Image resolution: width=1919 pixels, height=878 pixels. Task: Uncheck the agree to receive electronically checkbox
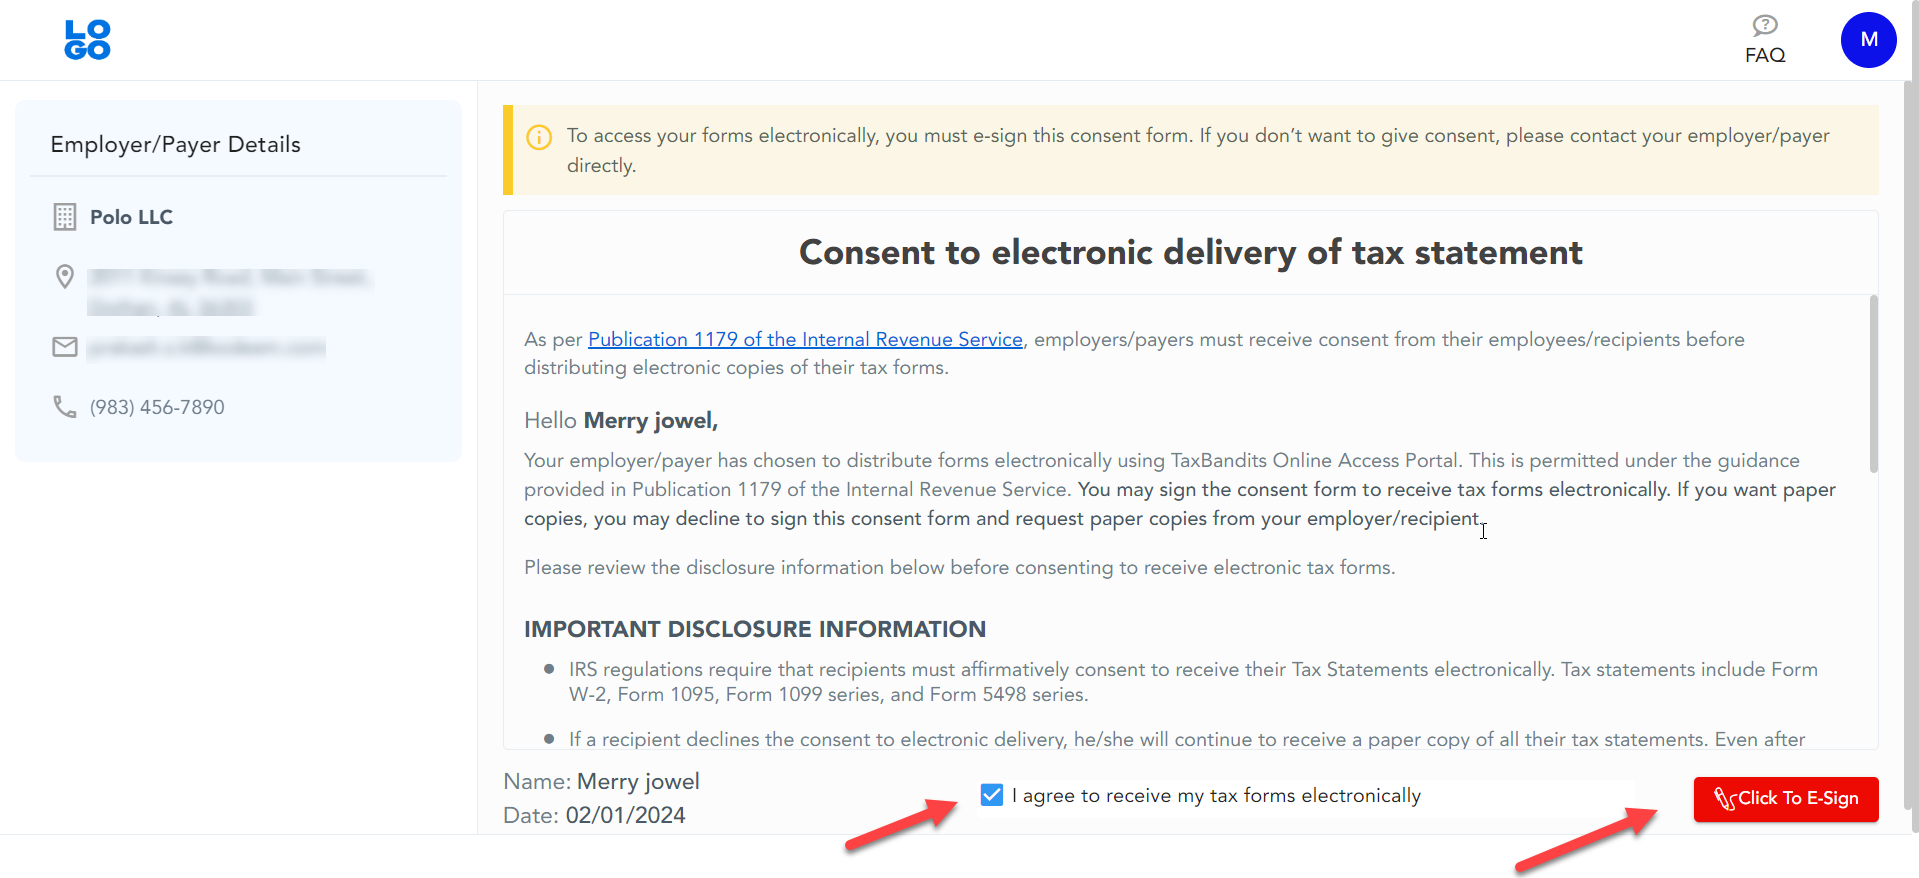pos(992,795)
